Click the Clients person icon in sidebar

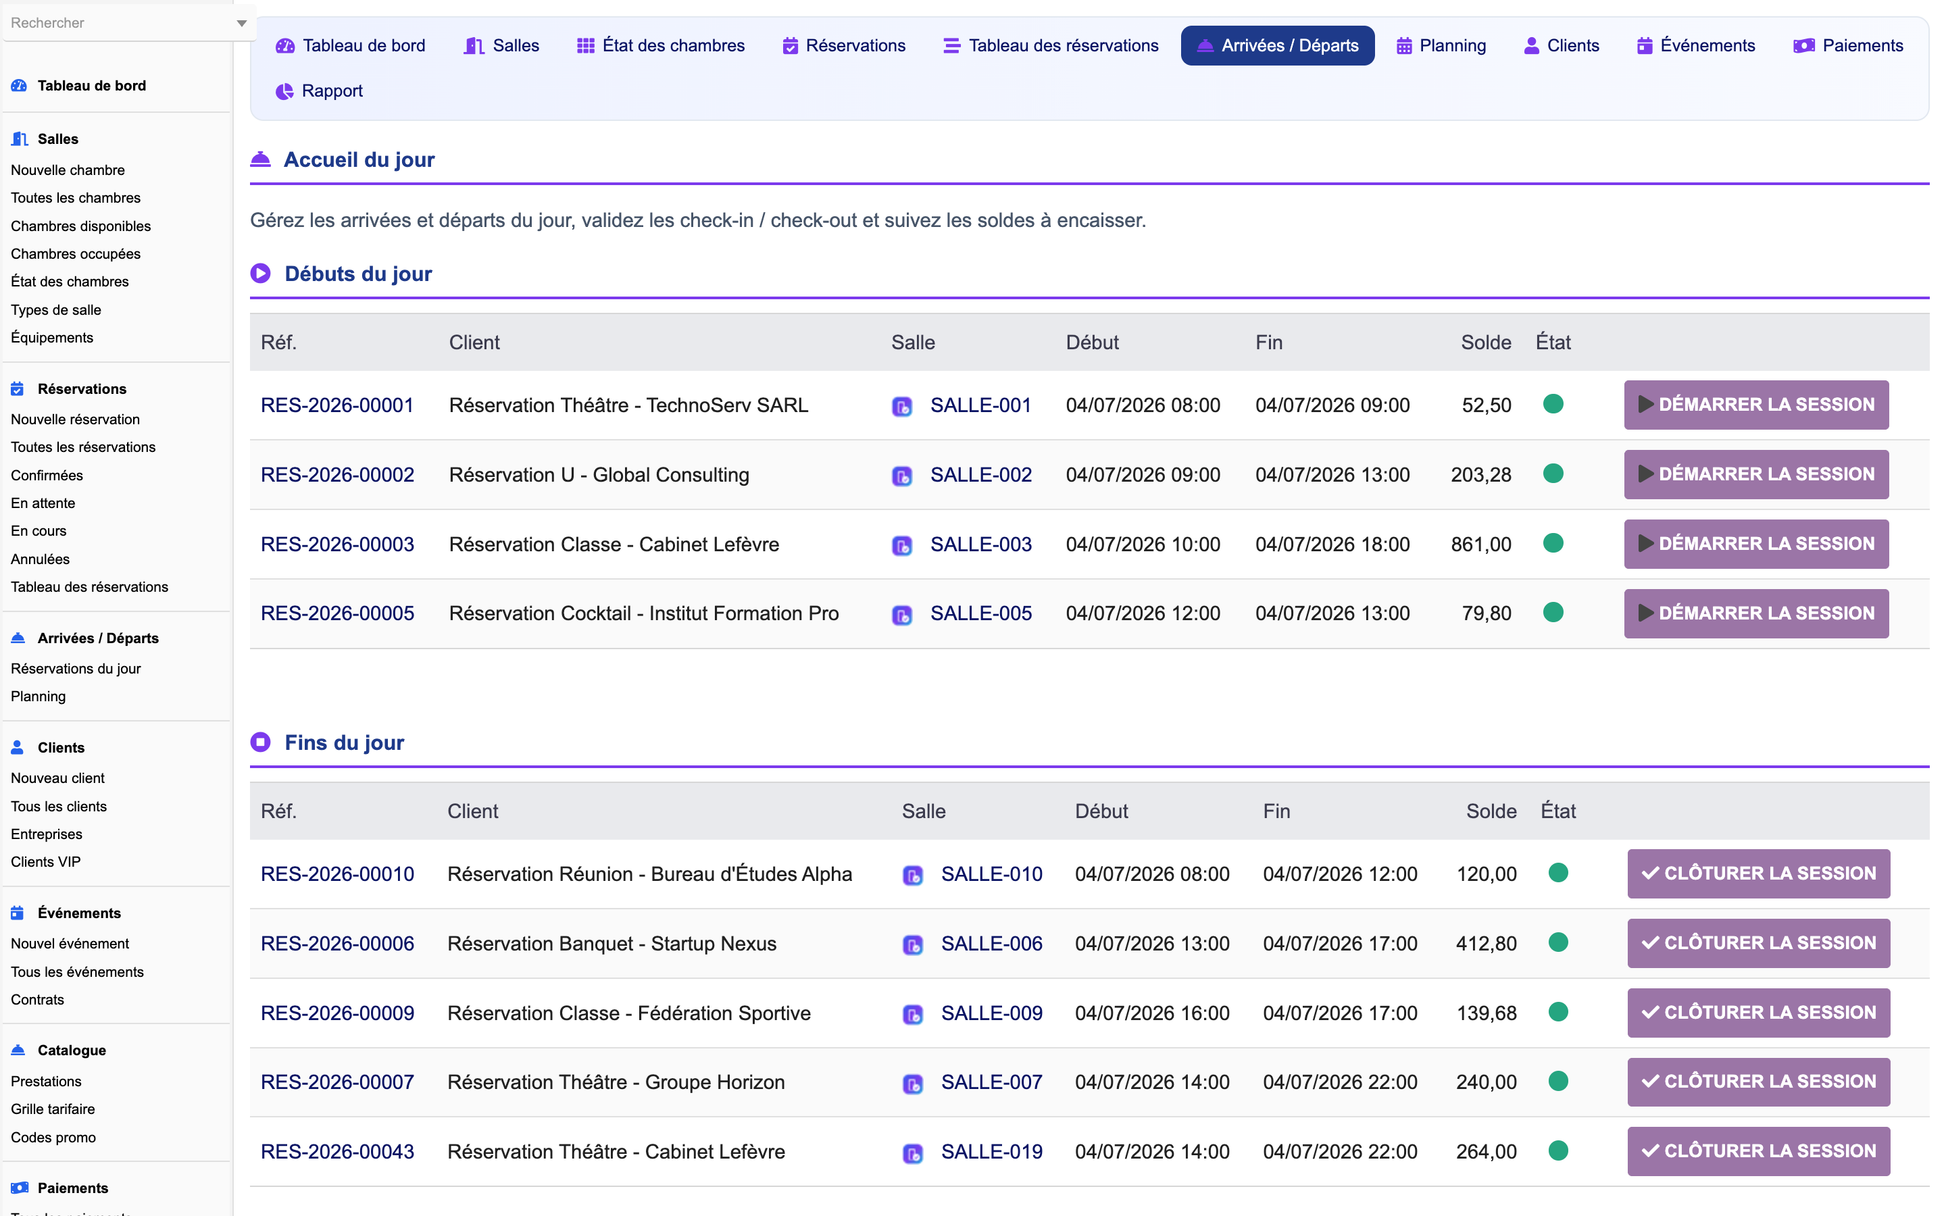pos(17,747)
